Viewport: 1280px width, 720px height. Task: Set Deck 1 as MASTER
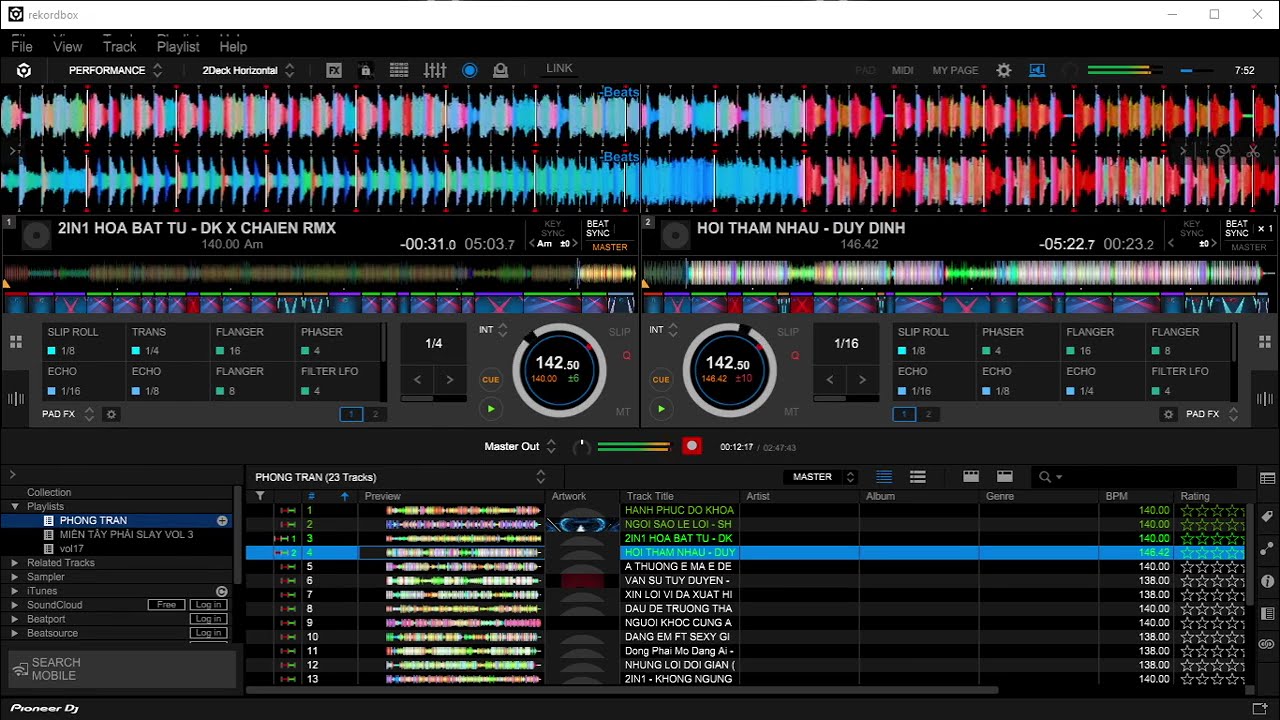[x=609, y=247]
